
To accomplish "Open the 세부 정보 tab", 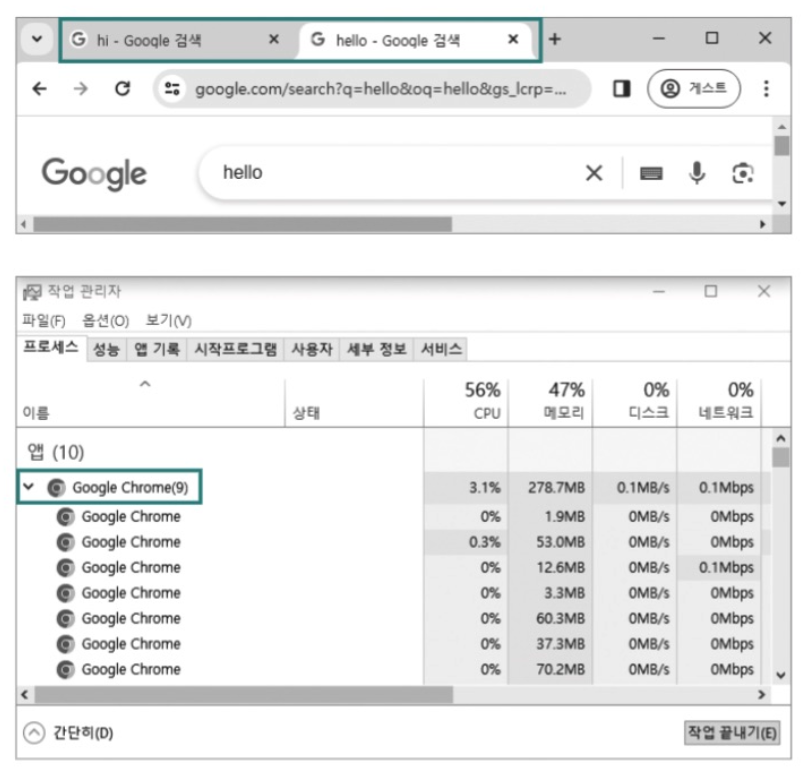I will 377,349.
